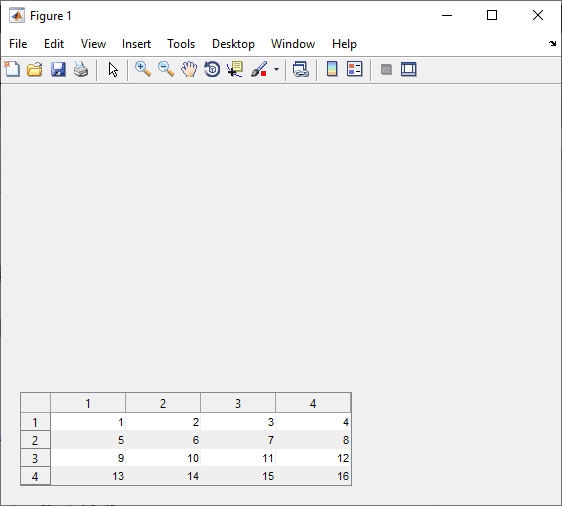
Task: Save the figure using floppy disk icon
Action: [x=58, y=69]
